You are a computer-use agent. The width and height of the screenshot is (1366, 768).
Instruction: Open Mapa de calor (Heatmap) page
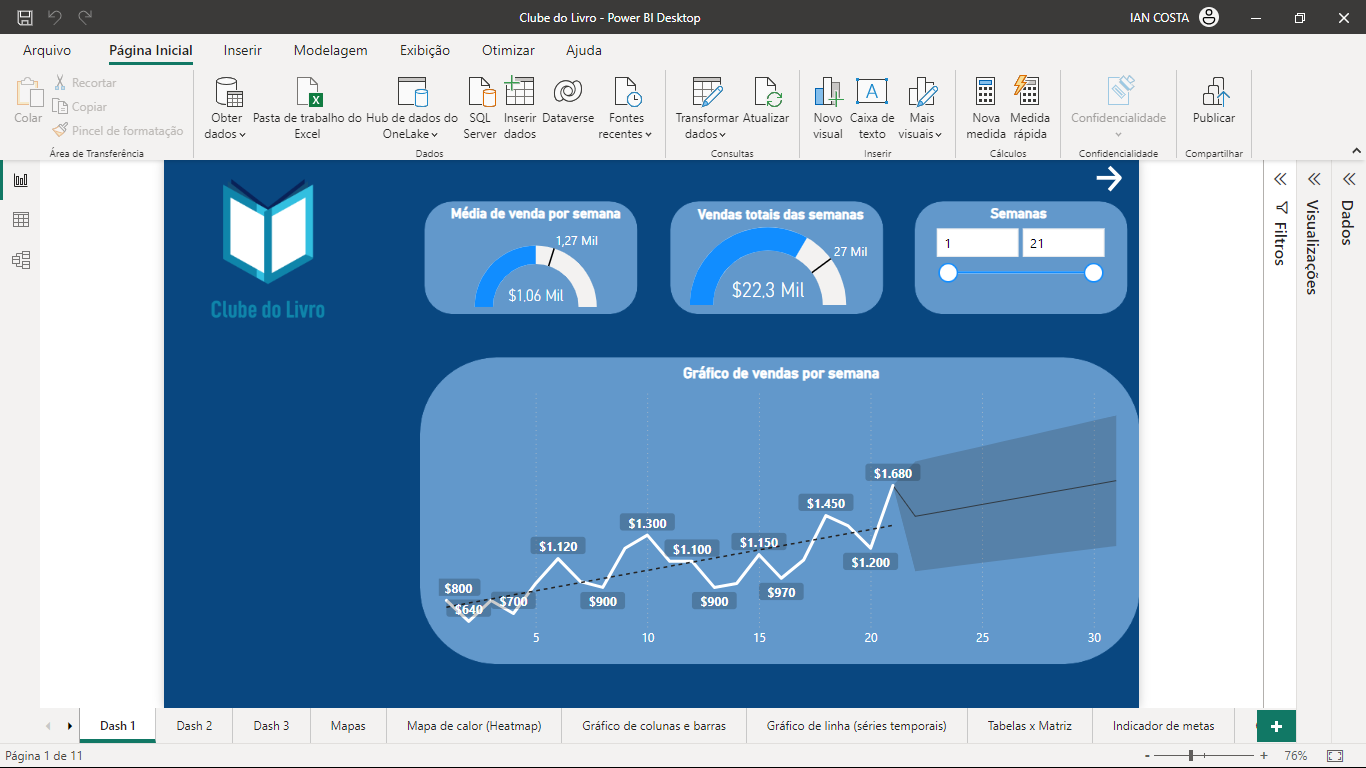[474, 726]
